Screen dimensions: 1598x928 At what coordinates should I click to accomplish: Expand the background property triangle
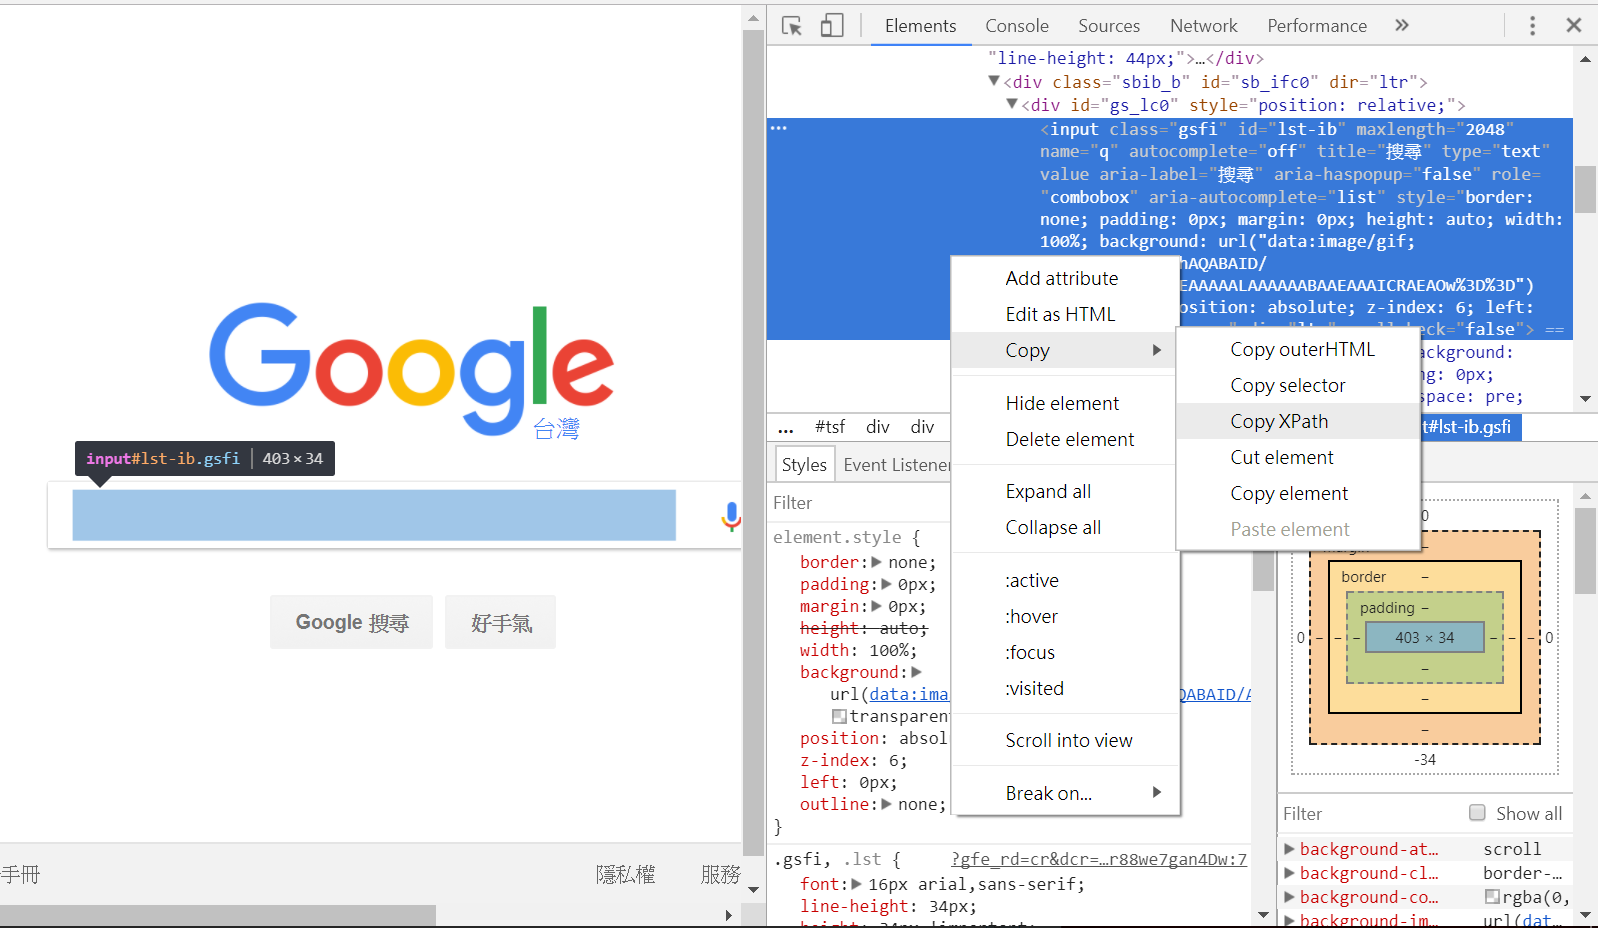point(916,672)
